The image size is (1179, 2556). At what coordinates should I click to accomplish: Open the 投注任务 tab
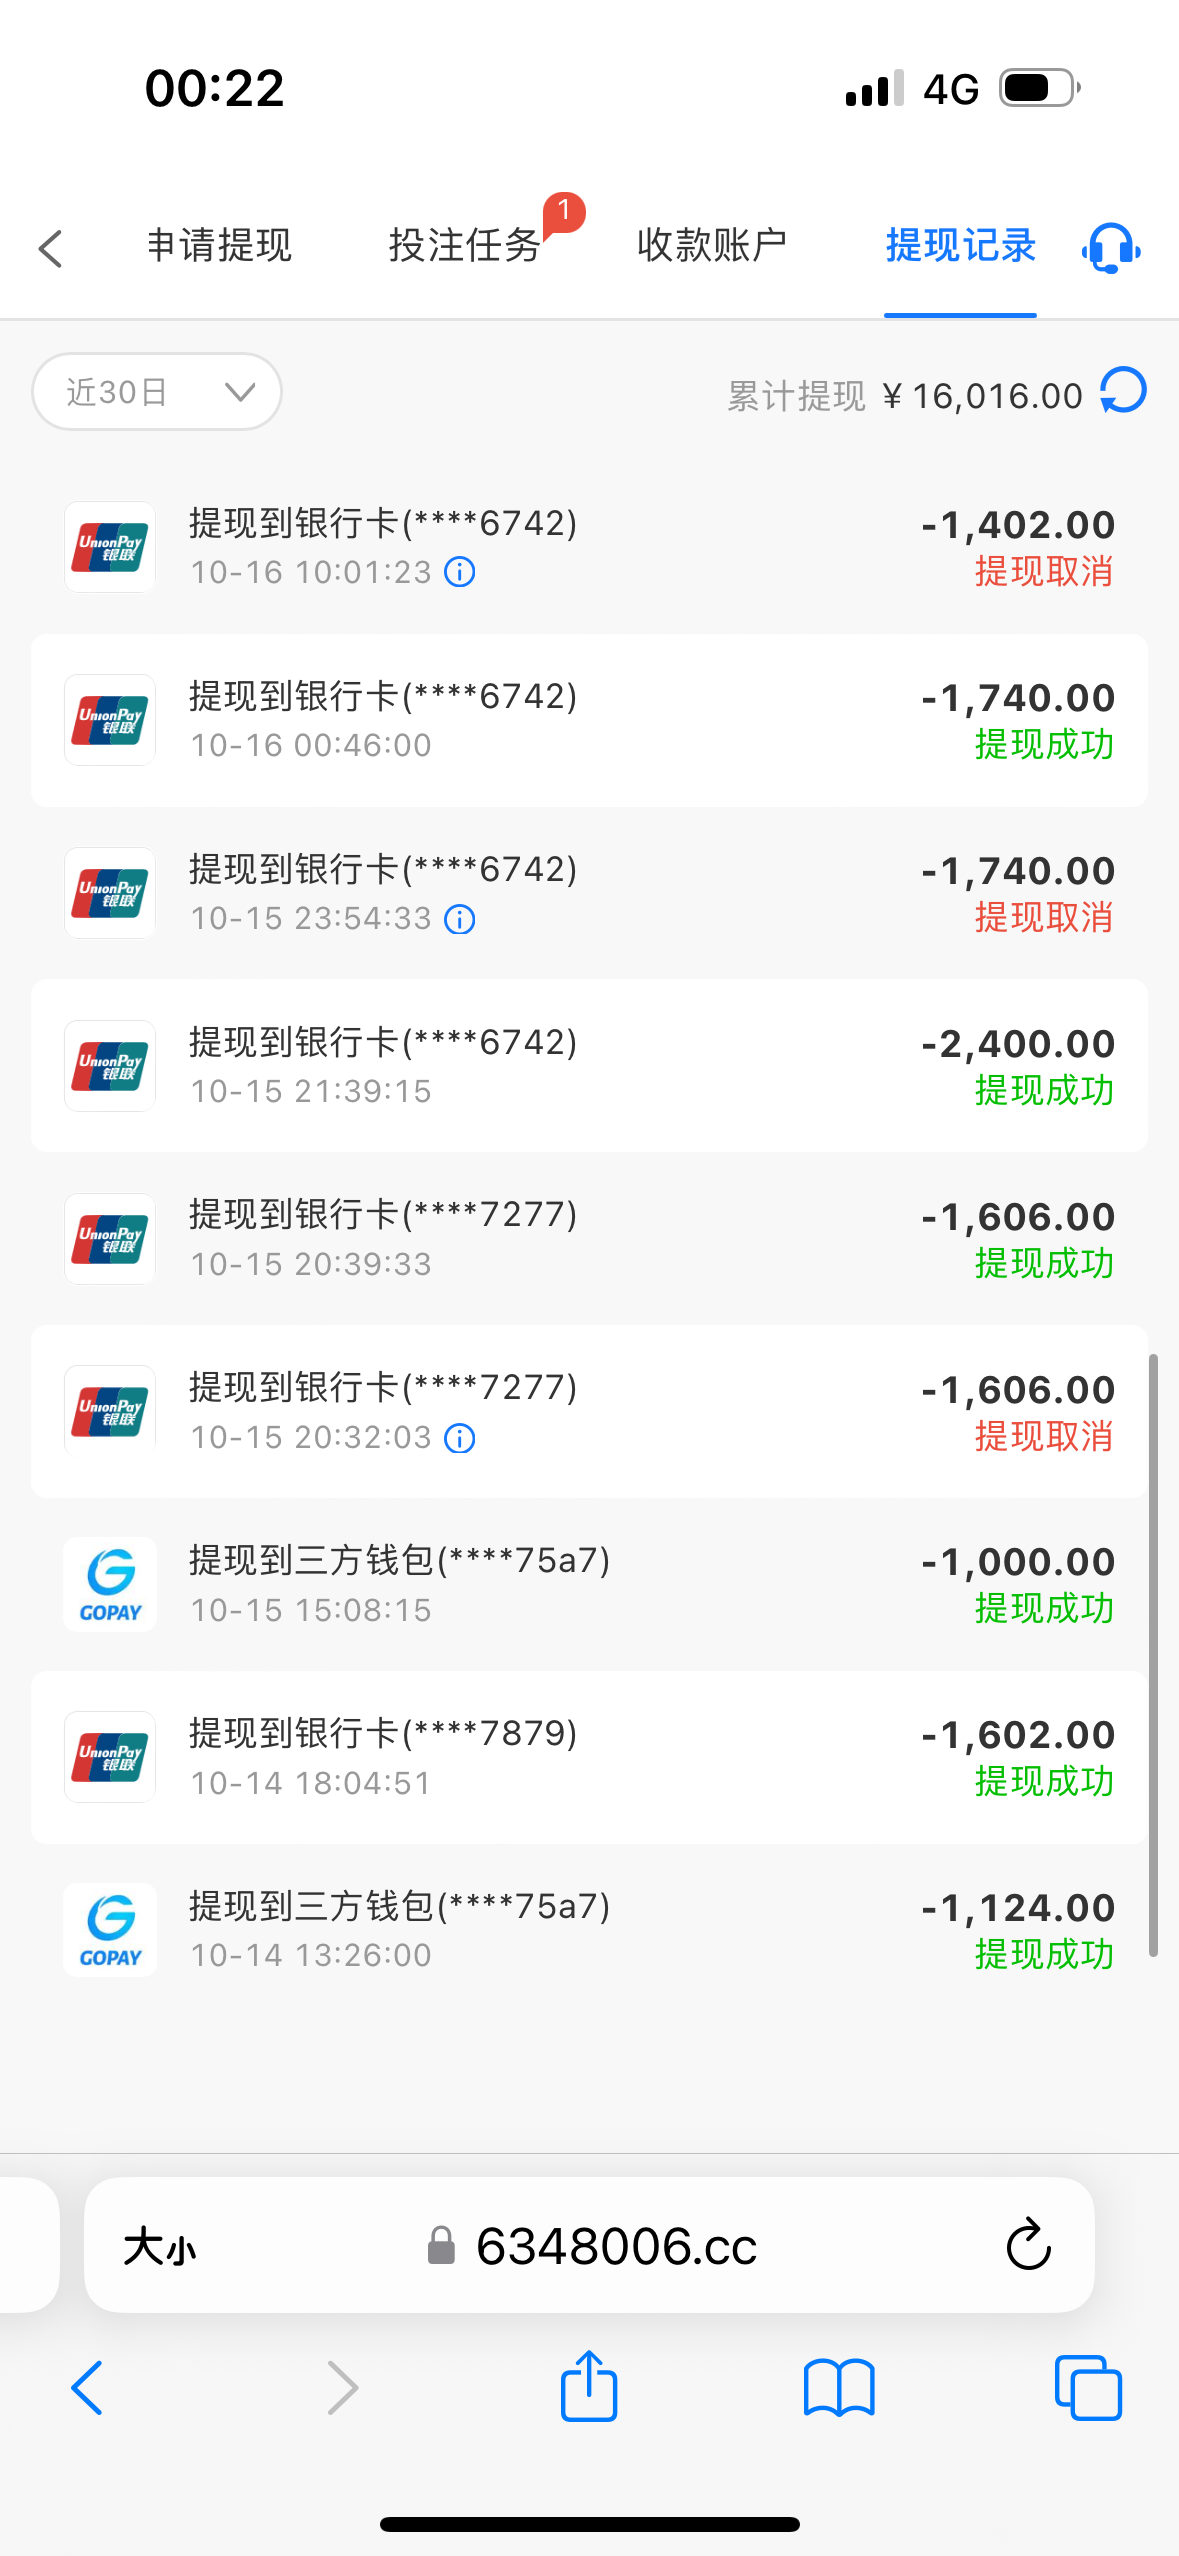point(464,246)
